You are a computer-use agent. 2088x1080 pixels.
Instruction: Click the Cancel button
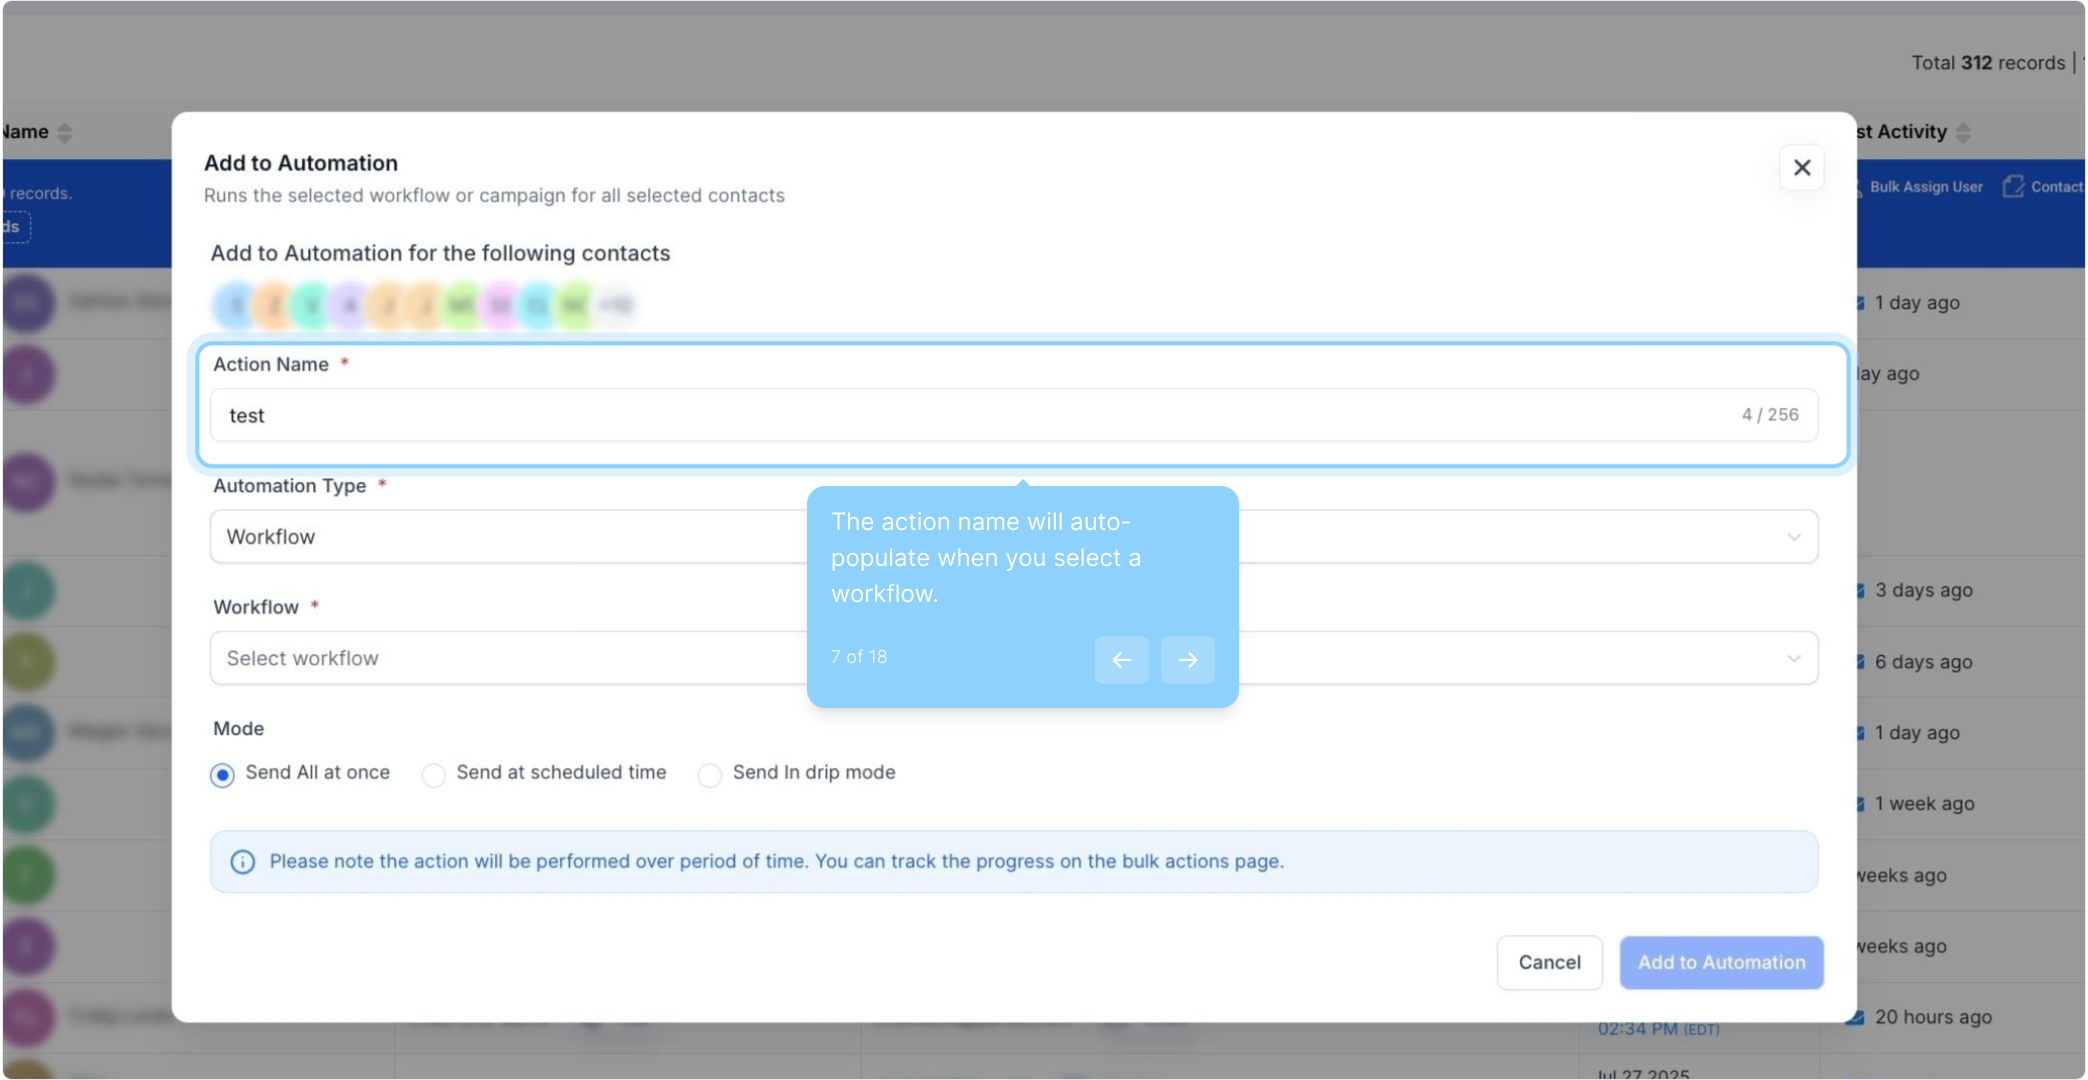tap(1548, 963)
